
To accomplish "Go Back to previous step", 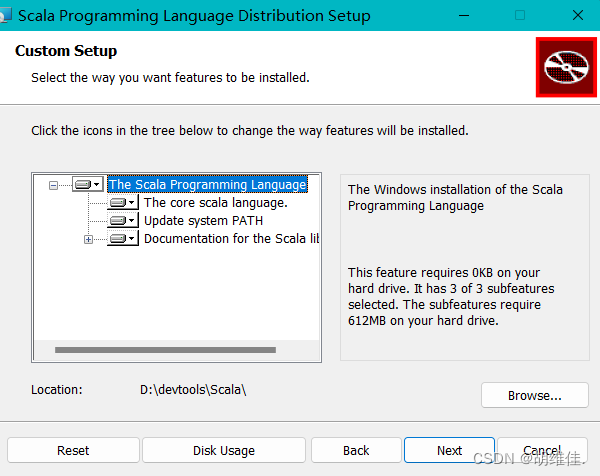I will point(356,450).
